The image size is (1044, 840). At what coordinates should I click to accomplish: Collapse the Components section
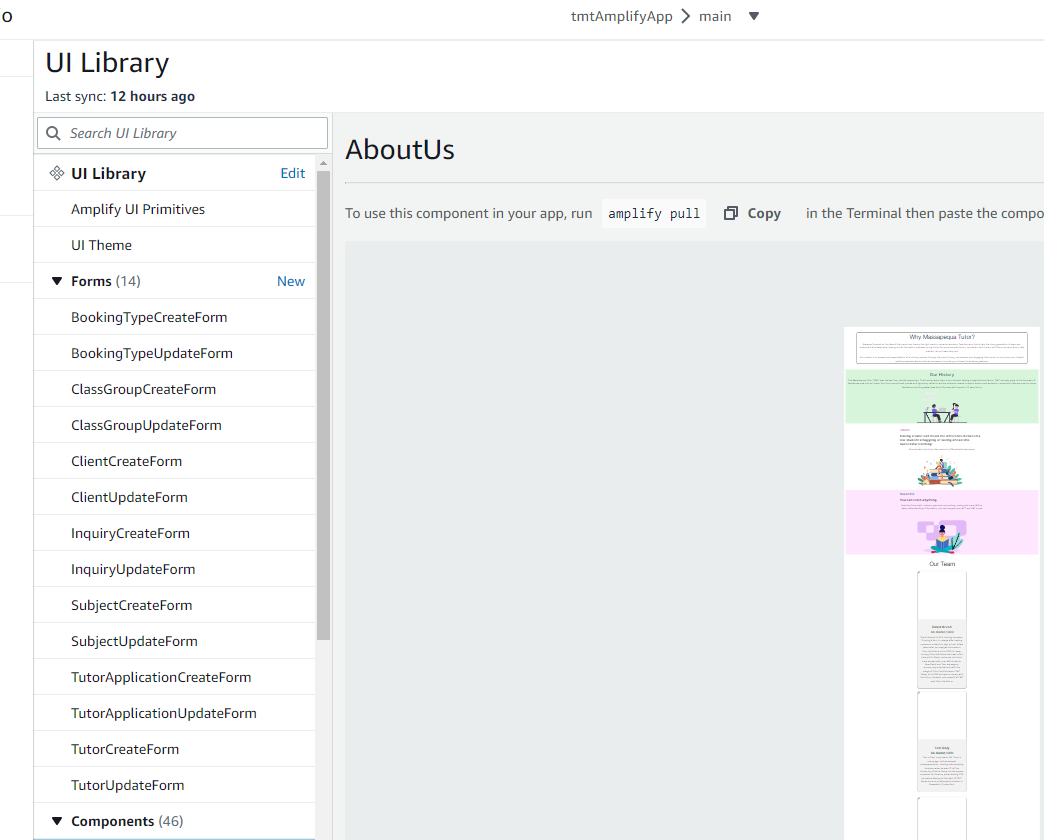57,820
